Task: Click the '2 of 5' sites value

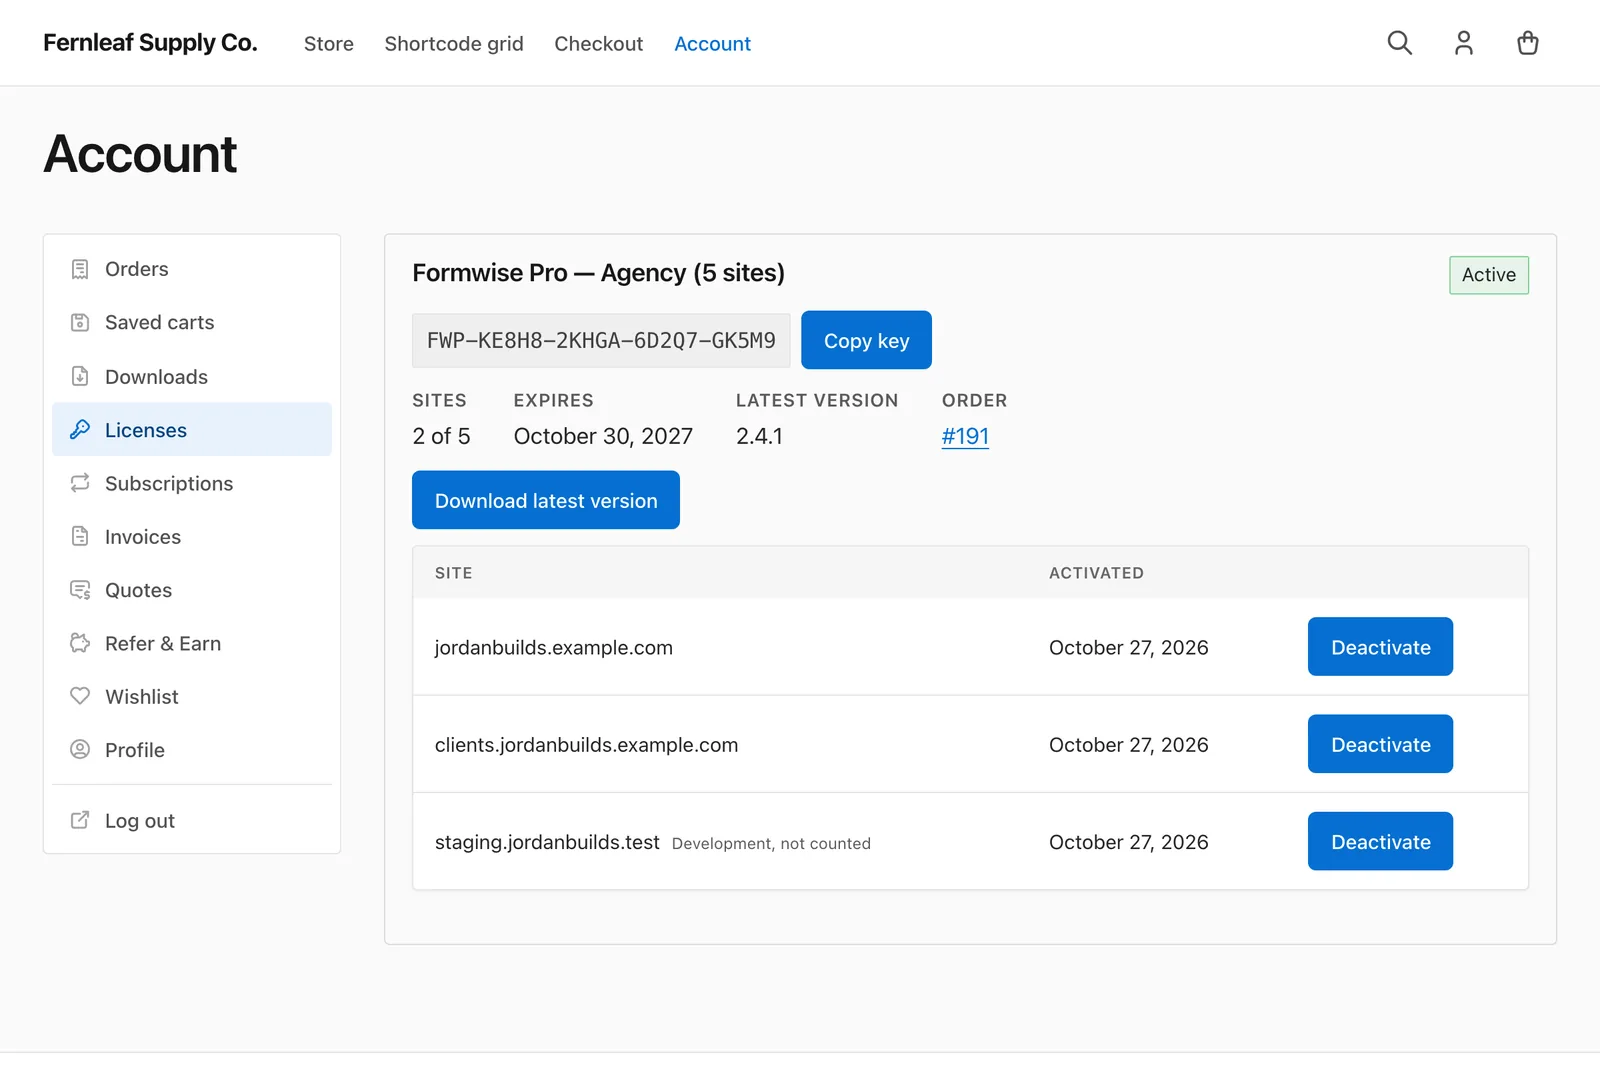Action: point(441,436)
